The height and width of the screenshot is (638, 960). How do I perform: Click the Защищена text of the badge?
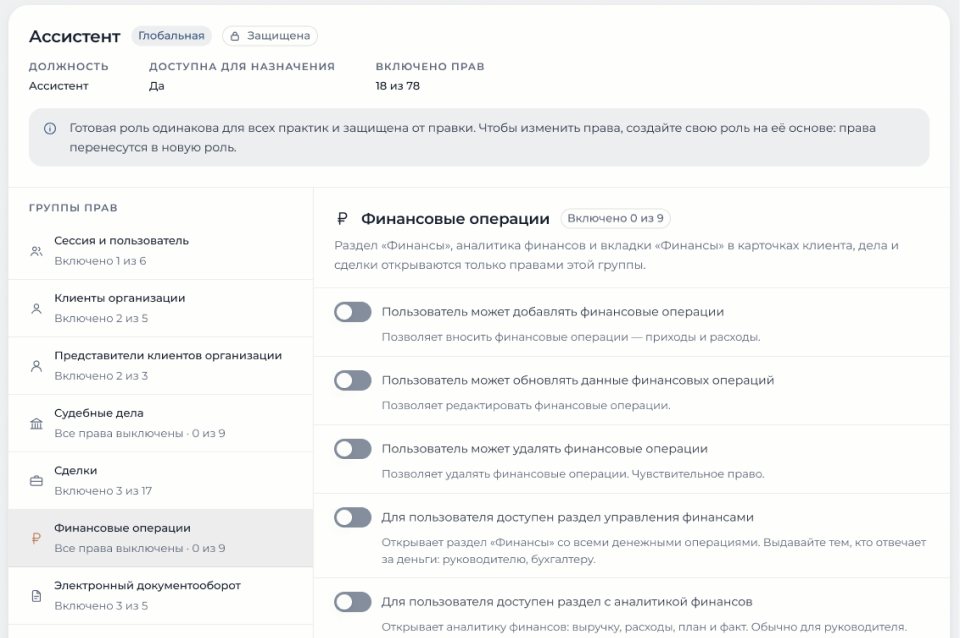(x=279, y=36)
